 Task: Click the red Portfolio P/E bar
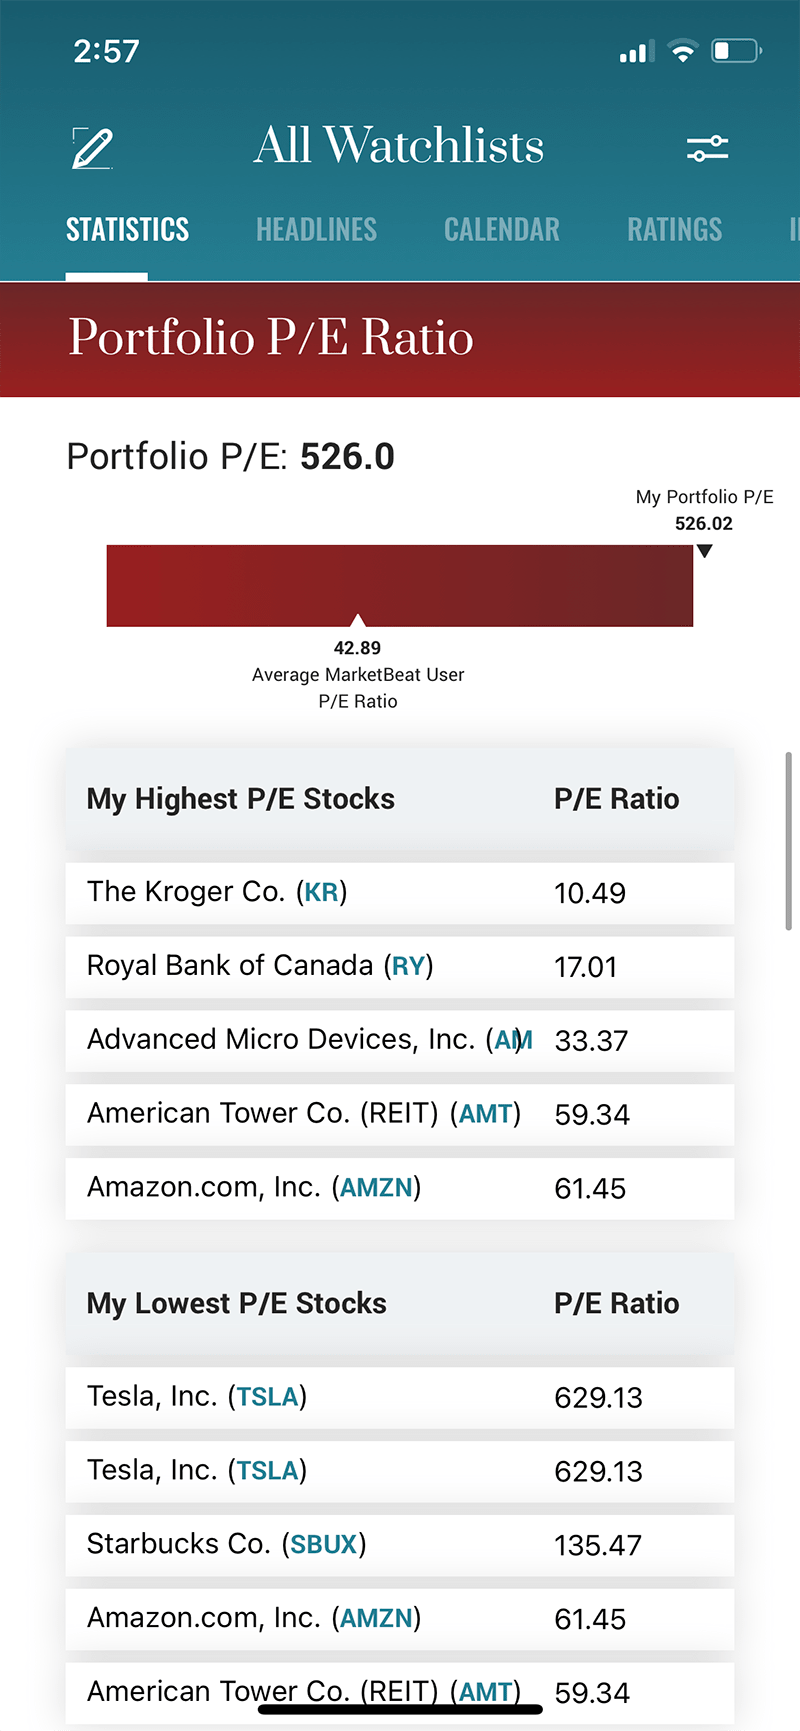pos(400,585)
